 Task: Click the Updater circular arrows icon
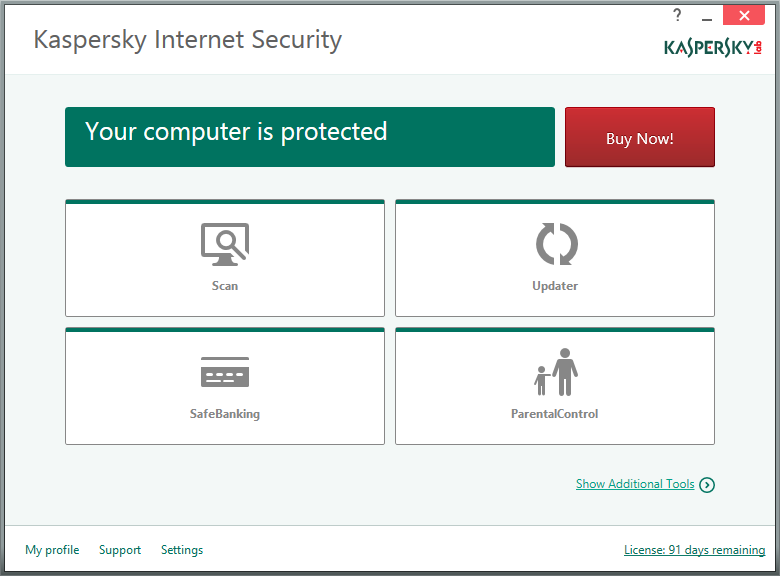[556, 244]
